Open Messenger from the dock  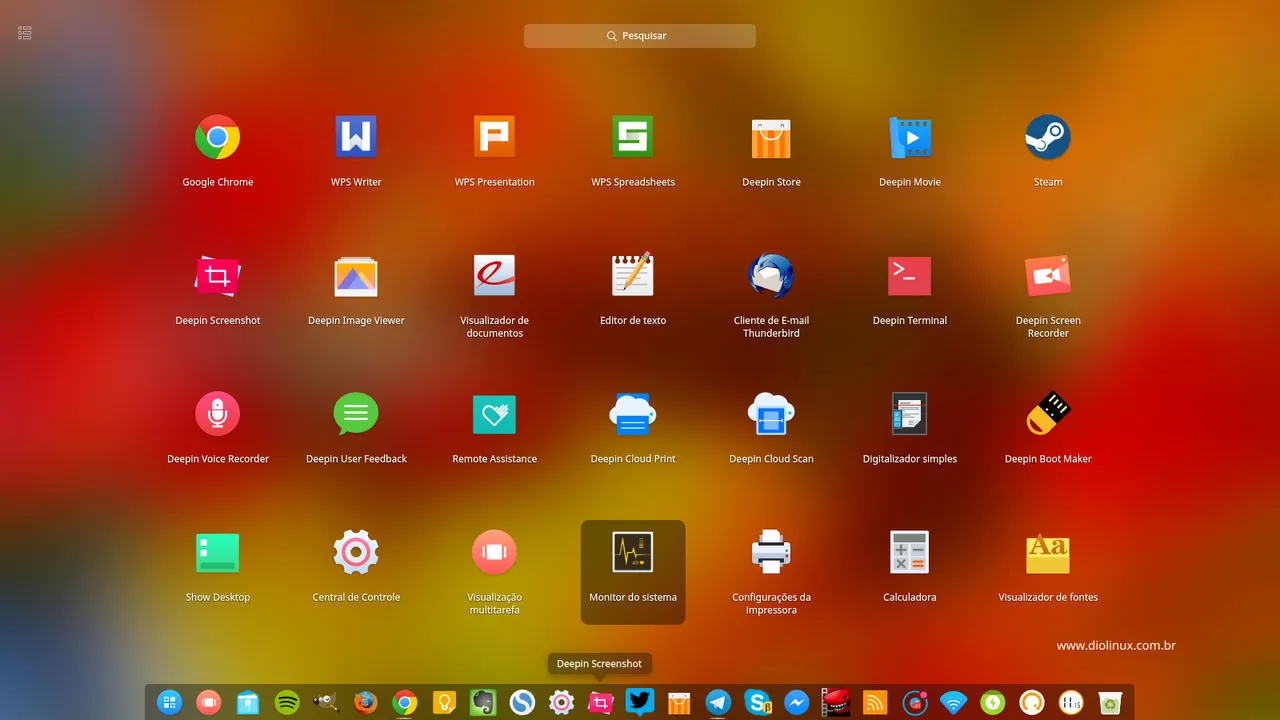pos(796,703)
